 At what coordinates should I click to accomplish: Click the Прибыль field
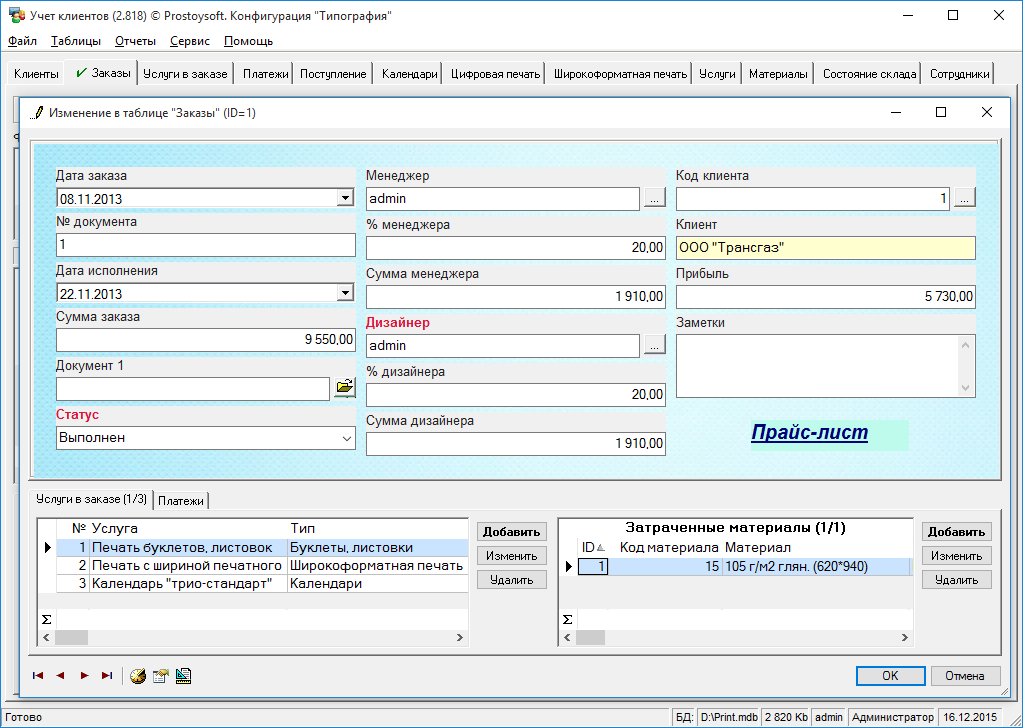click(x=826, y=297)
